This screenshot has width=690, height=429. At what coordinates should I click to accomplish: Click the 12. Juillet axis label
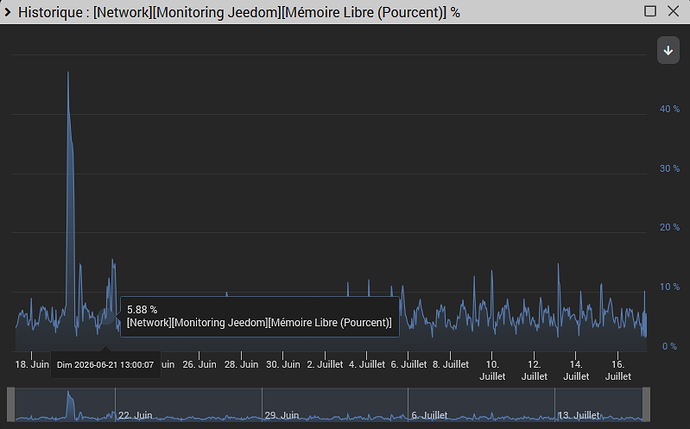(534, 370)
